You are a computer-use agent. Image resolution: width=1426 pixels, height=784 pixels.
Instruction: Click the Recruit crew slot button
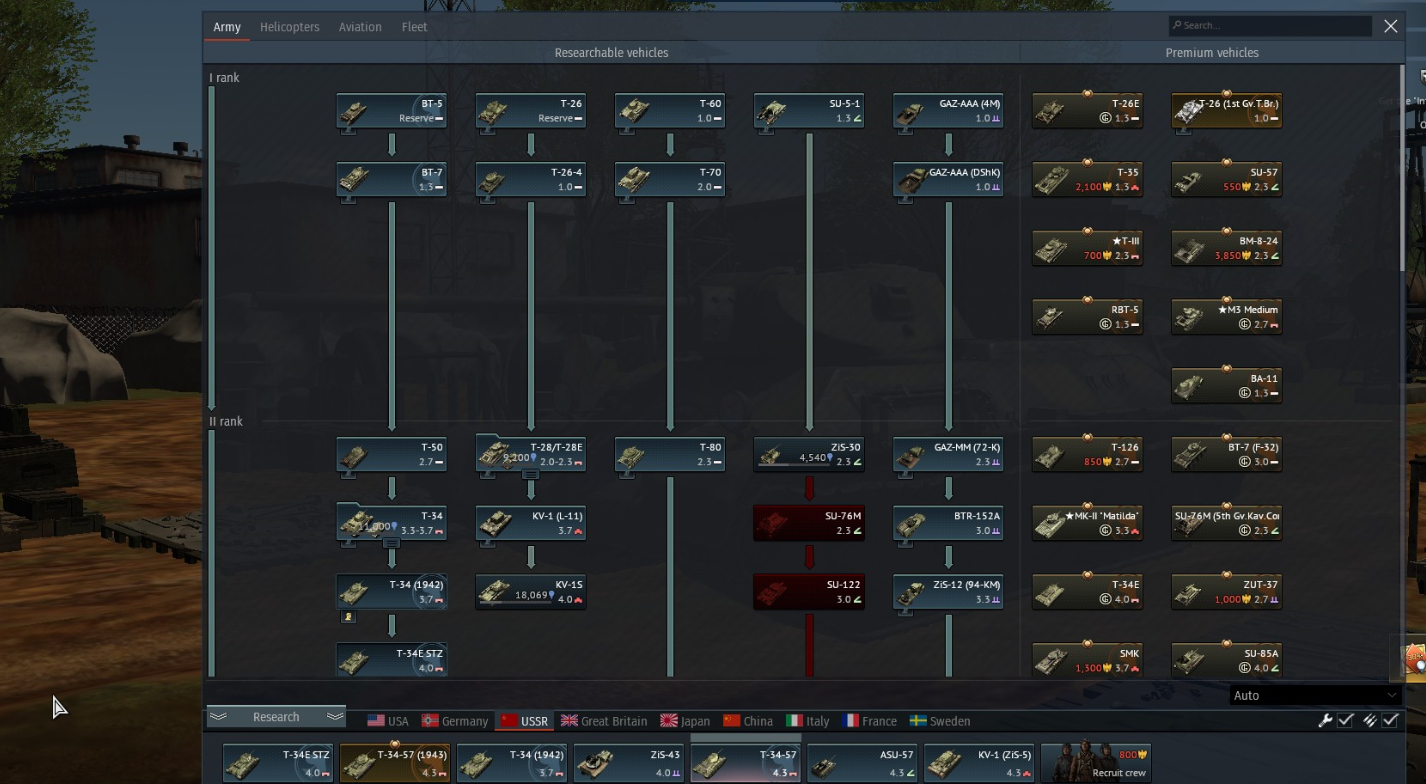[1096, 762]
